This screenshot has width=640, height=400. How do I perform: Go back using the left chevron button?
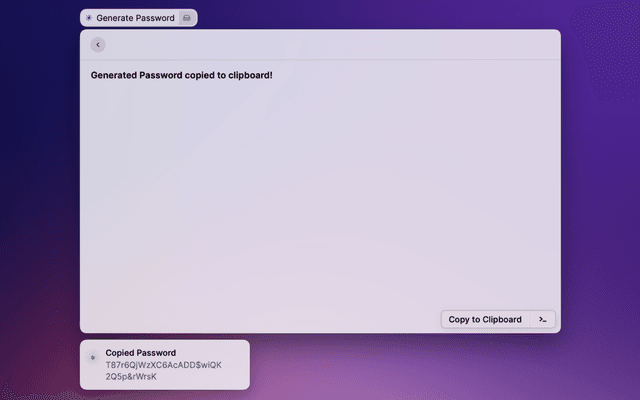tap(97, 44)
